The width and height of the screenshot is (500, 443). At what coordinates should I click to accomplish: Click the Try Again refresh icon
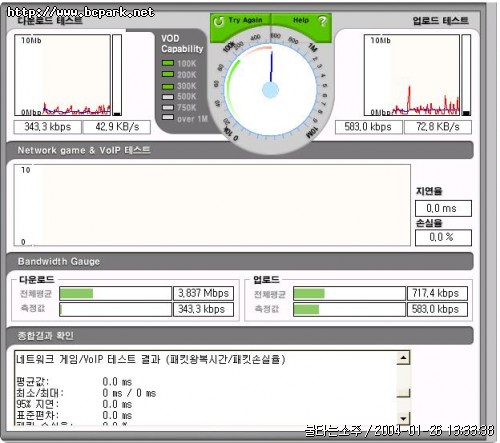[x=219, y=21]
